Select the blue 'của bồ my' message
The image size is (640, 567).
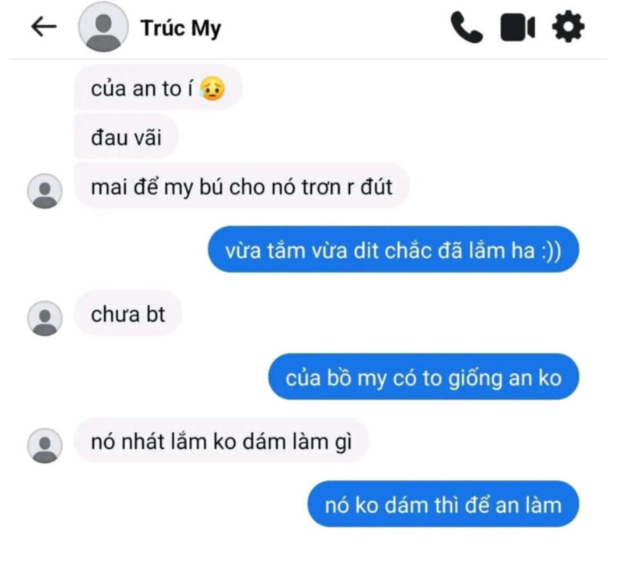point(424,377)
